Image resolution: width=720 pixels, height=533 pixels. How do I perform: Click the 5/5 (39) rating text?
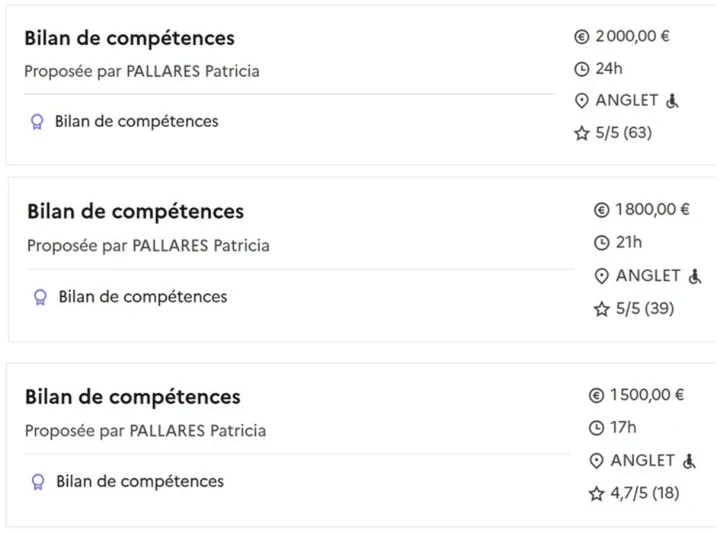pos(645,309)
